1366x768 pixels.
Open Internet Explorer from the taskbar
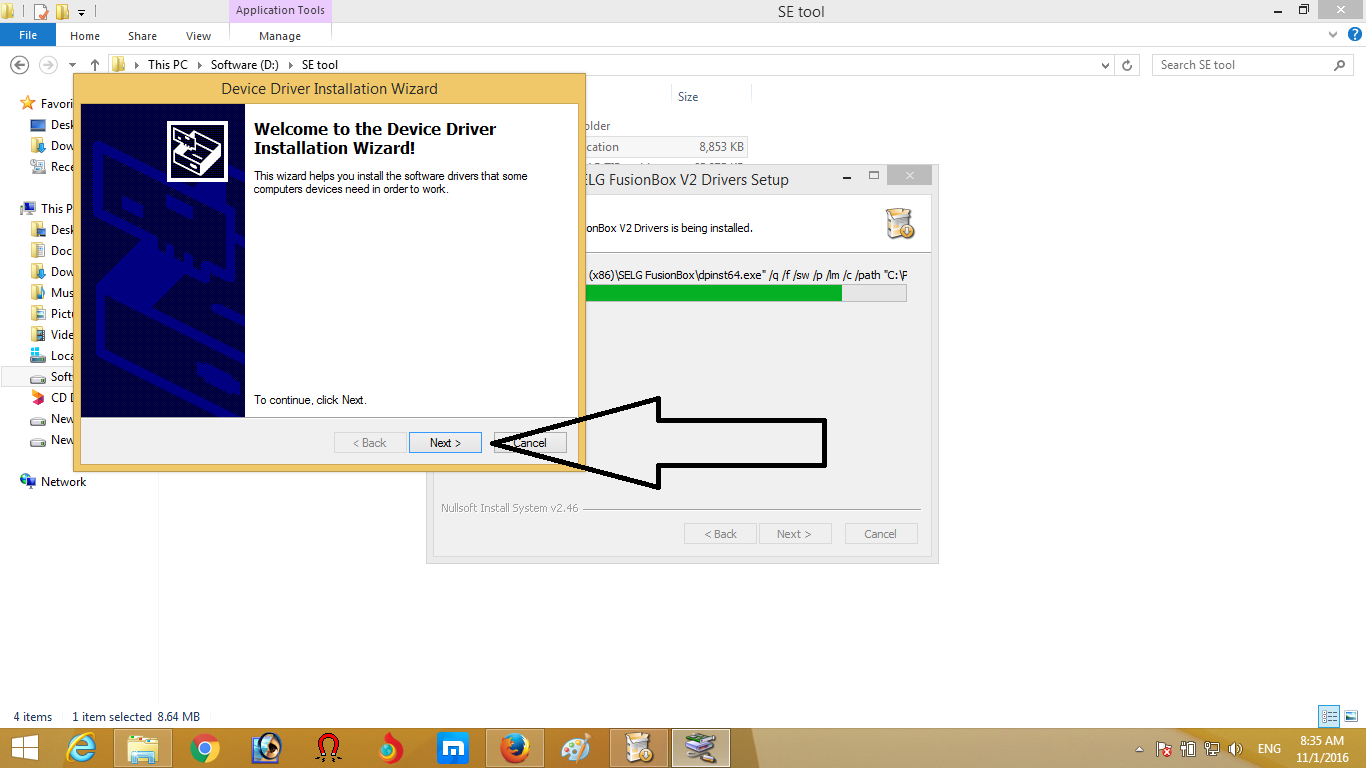81,747
